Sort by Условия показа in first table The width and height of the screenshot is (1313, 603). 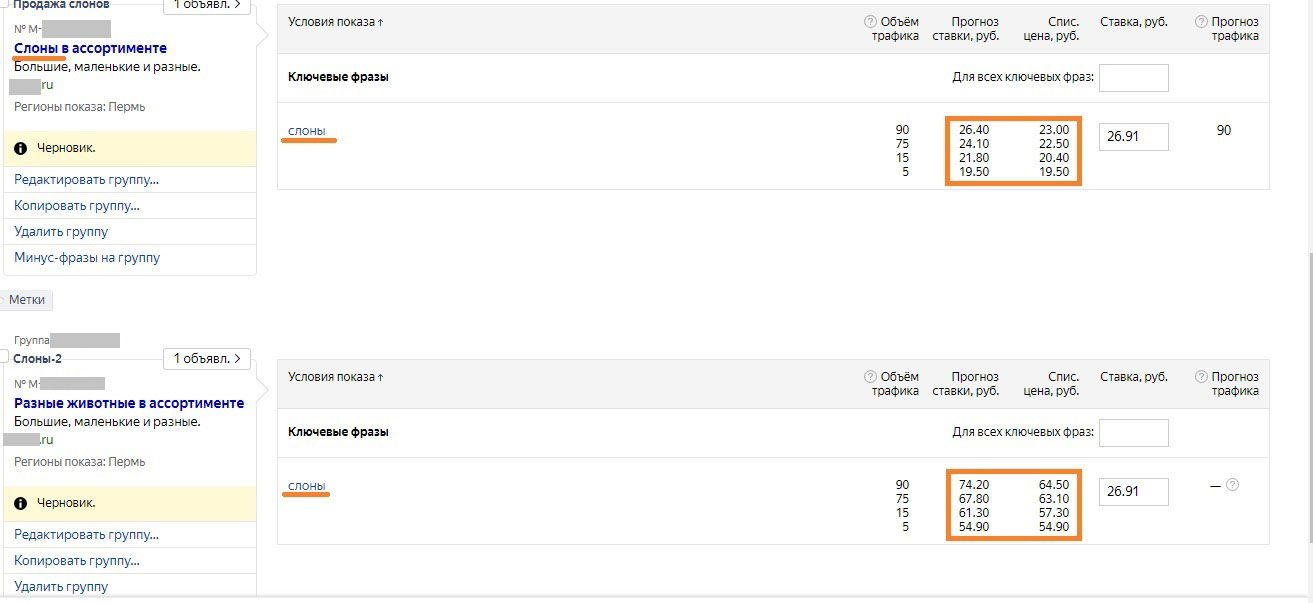click(x=336, y=22)
